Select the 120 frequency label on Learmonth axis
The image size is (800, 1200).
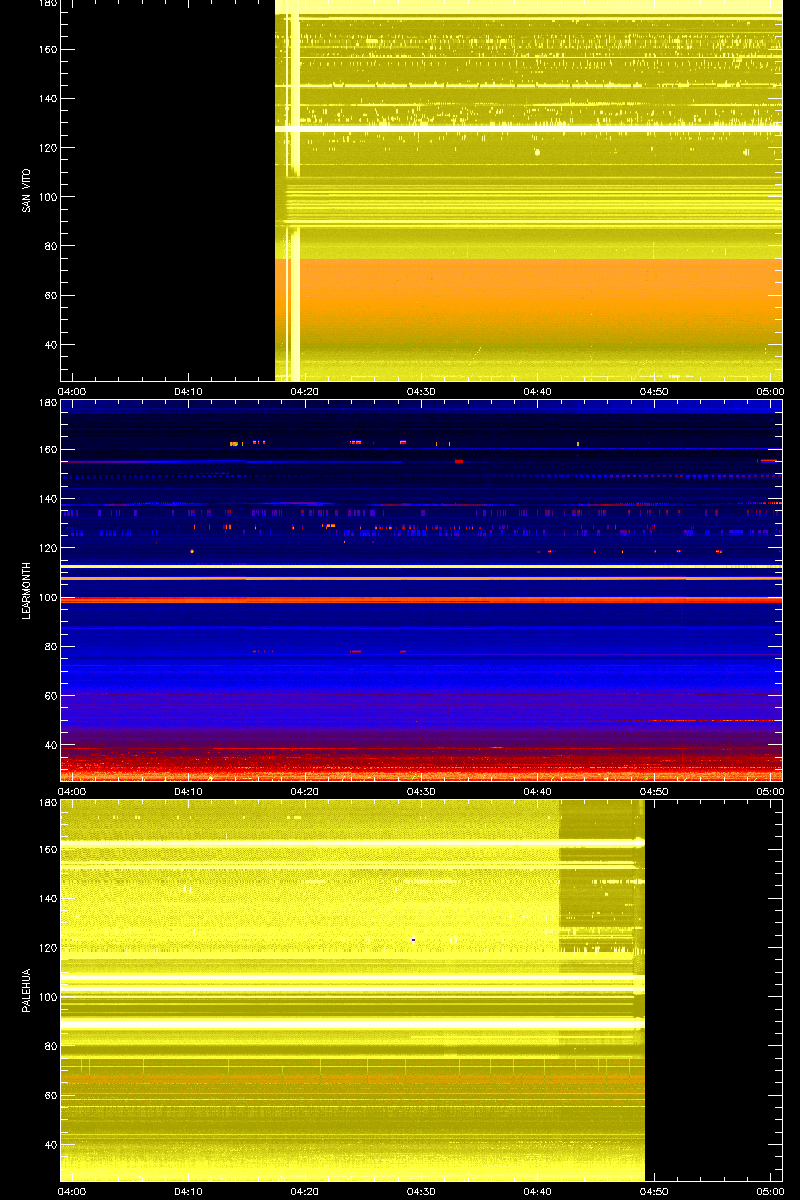[47, 548]
